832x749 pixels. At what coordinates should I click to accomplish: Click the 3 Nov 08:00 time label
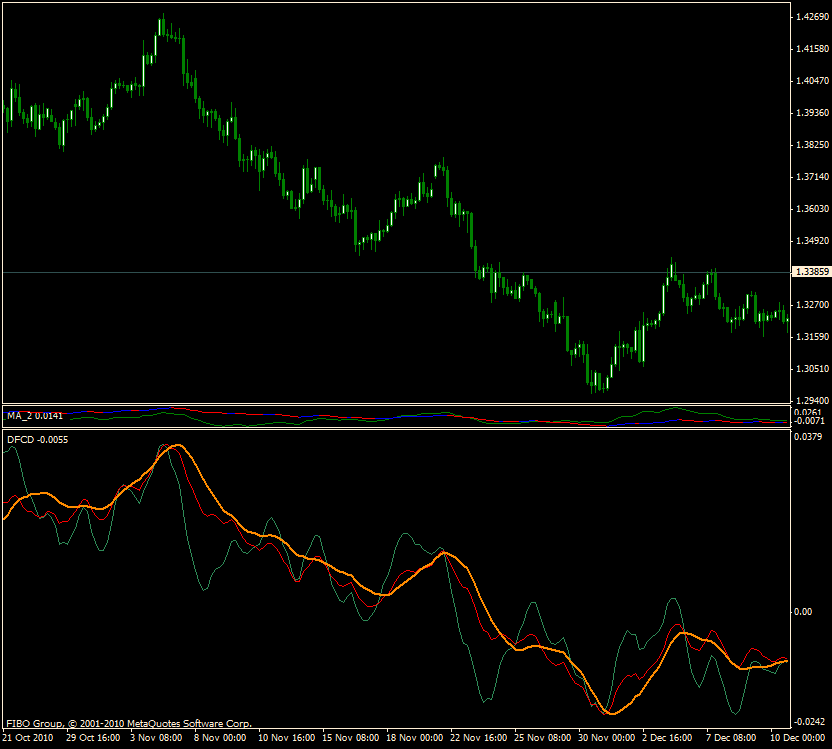coord(156,738)
